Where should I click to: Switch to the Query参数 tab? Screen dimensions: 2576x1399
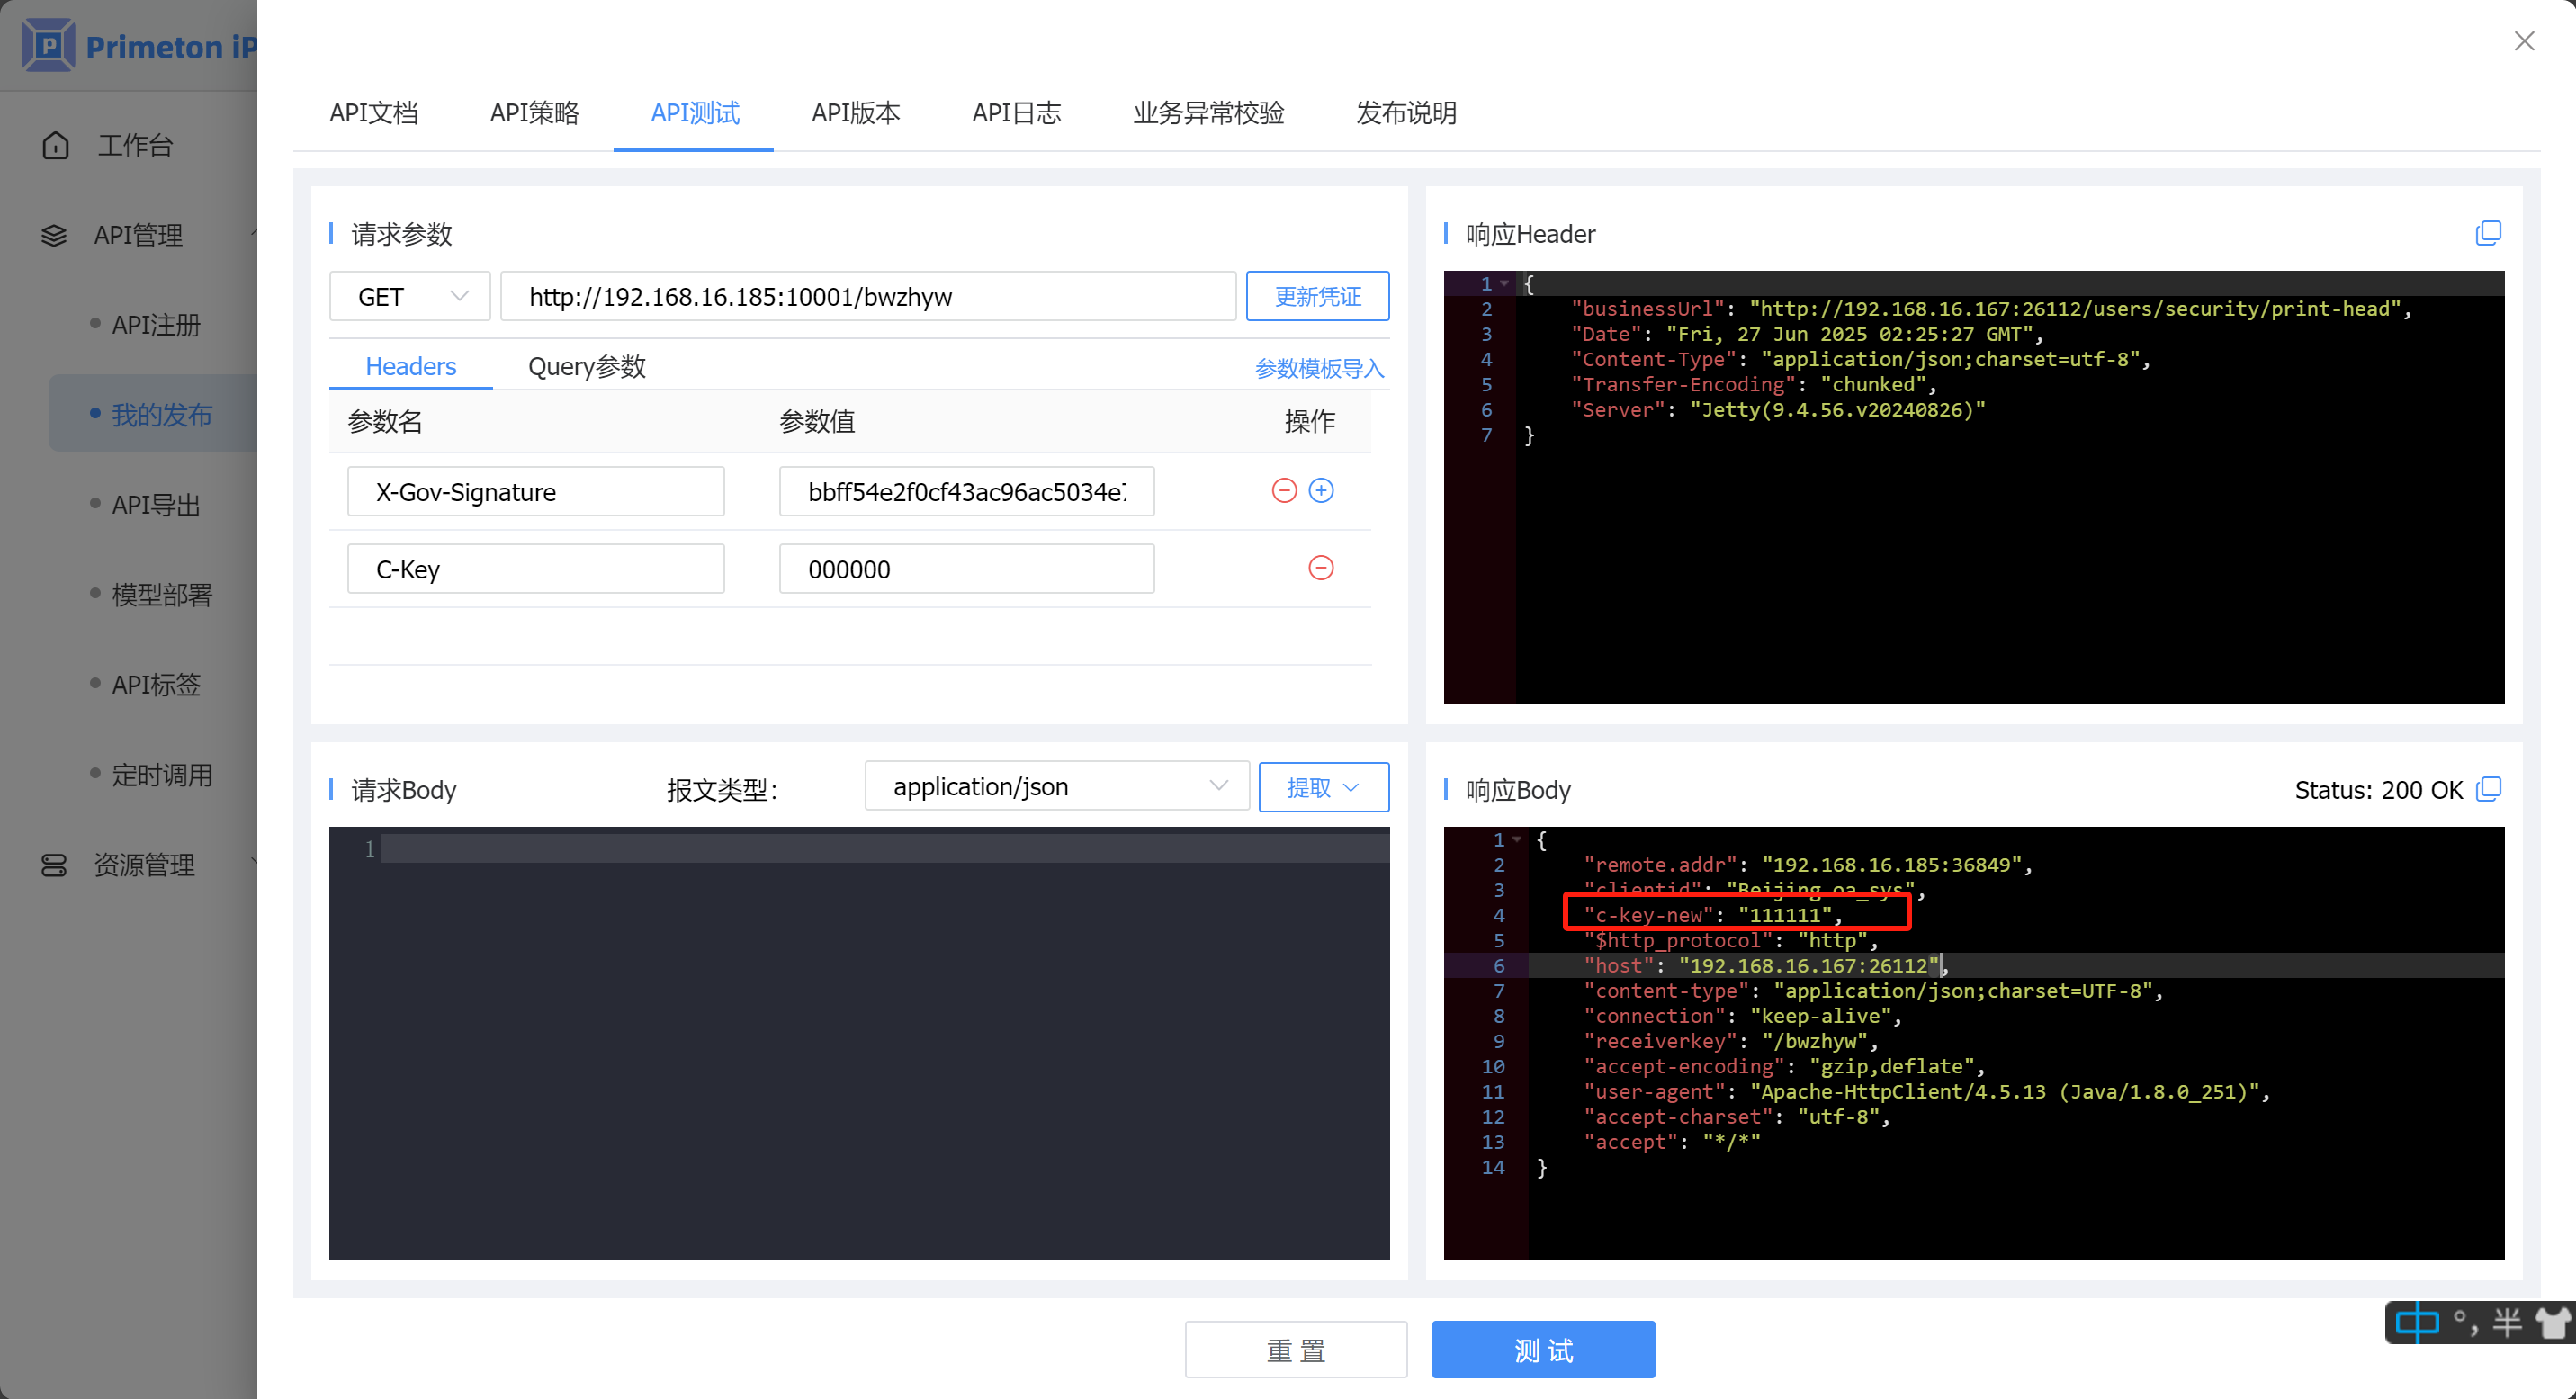[x=587, y=367]
